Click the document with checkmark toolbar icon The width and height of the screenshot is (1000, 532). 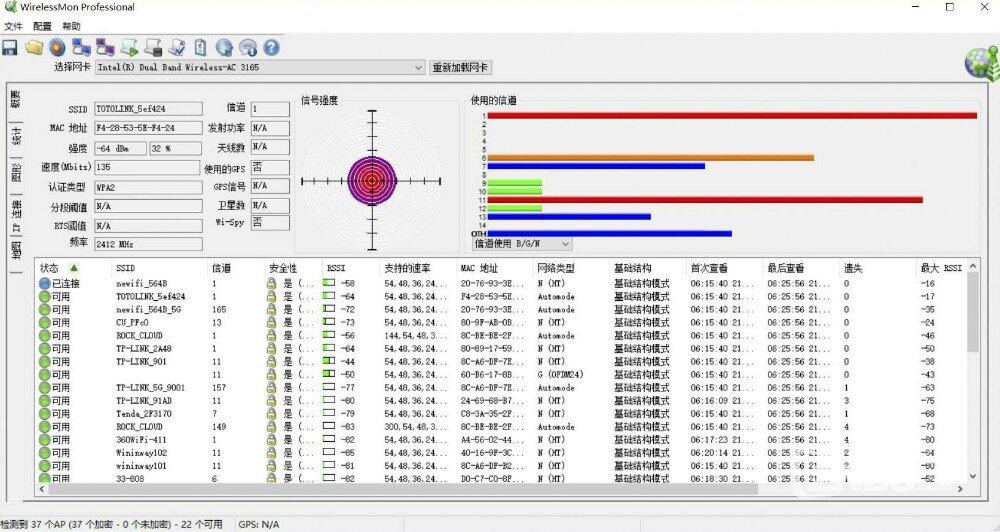(x=177, y=47)
